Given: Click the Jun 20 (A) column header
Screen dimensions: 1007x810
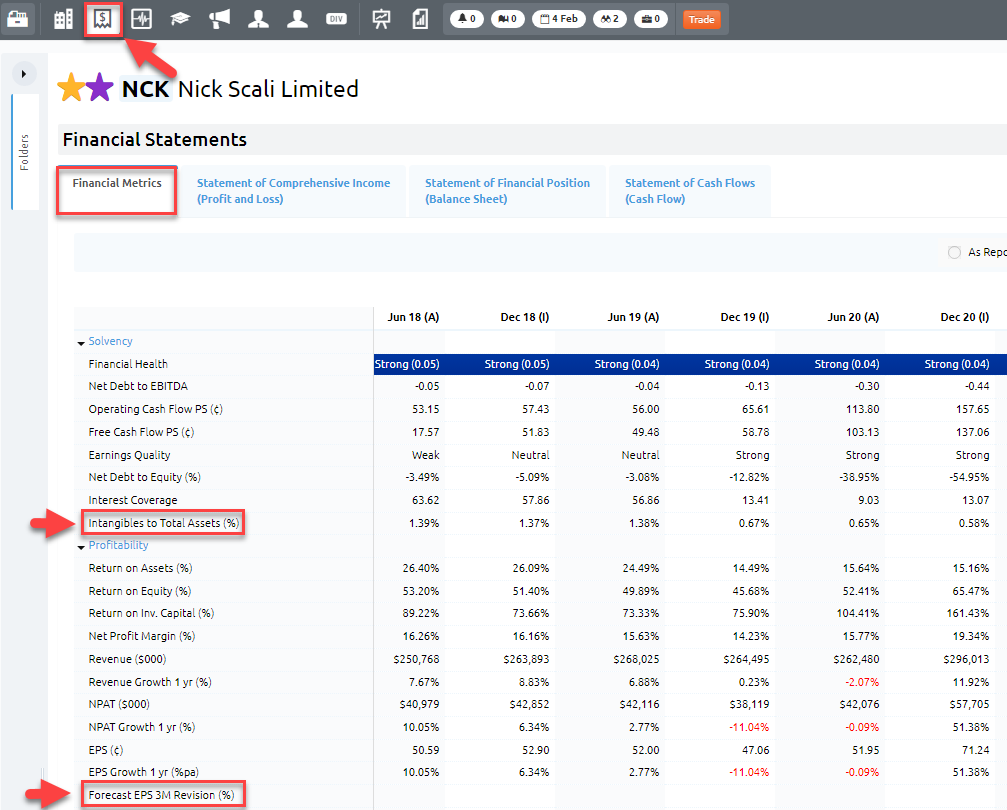Looking at the screenshot, I should tap(853, 317).
